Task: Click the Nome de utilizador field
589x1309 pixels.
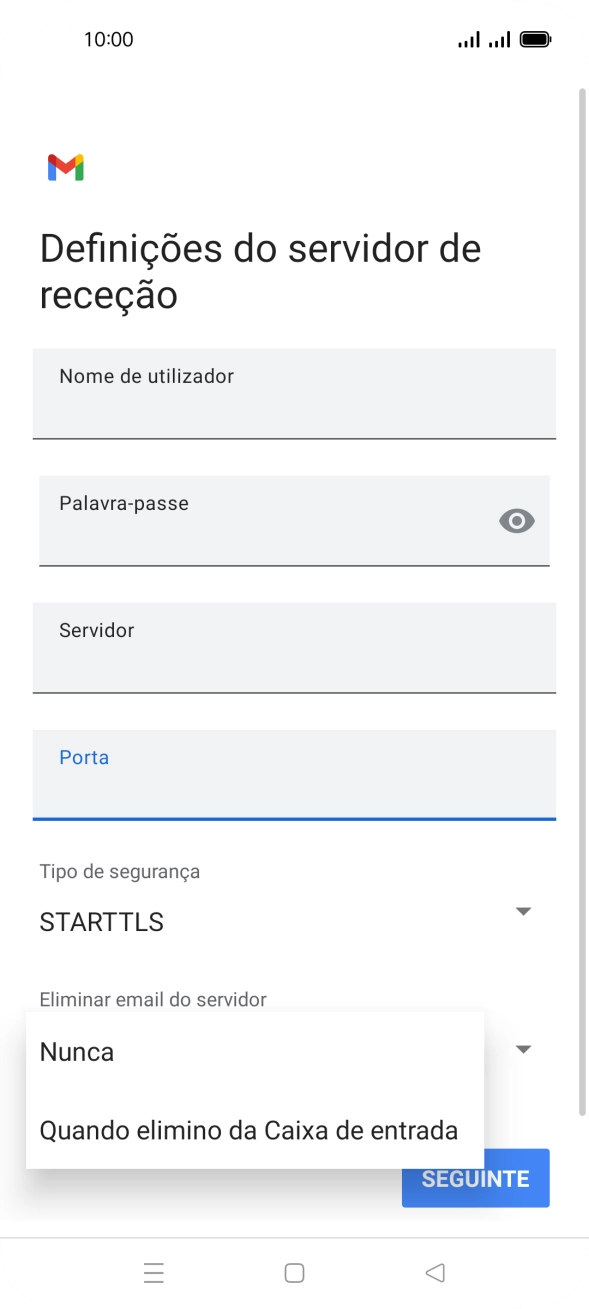Action: click(x=294, y=394)
